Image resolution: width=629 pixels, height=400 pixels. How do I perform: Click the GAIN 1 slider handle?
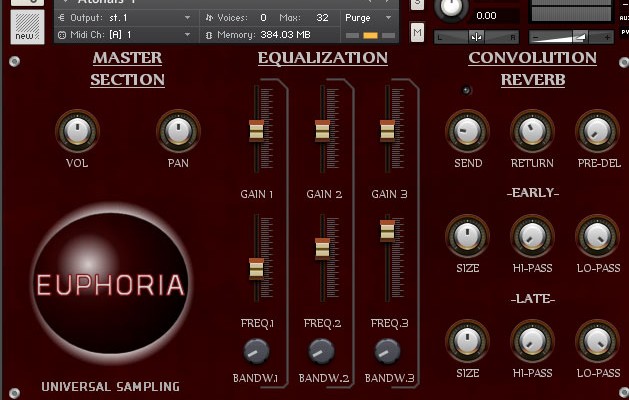(x=256, y=129)
